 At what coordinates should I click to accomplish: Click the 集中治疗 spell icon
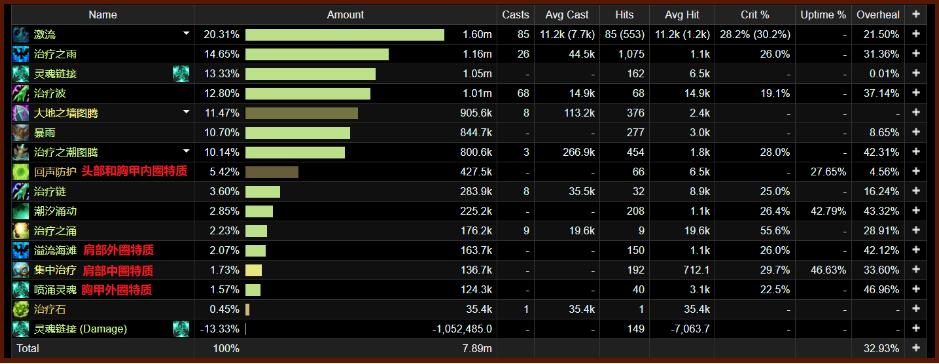(20, 271)
